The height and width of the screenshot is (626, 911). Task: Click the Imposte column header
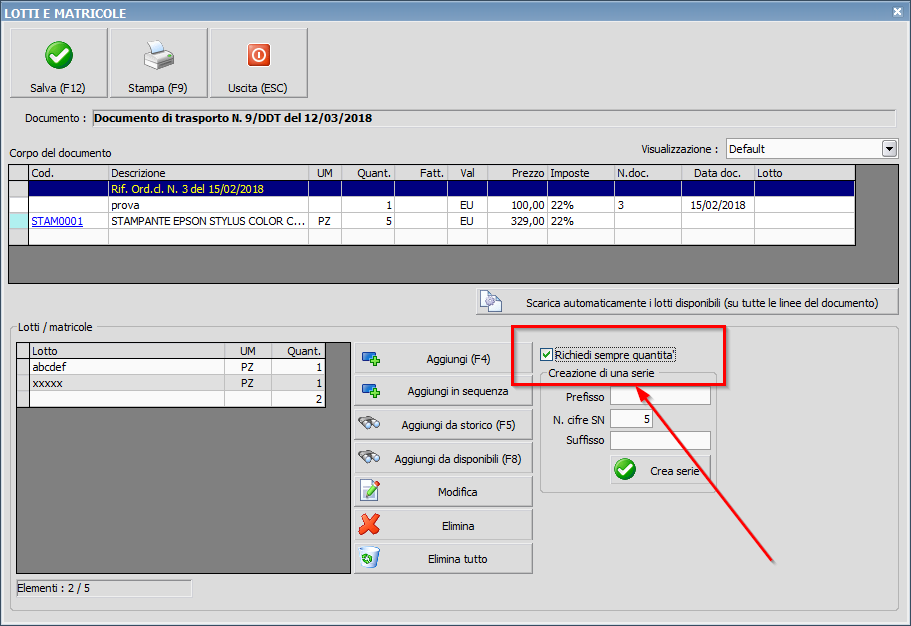[x=581, y=173]
